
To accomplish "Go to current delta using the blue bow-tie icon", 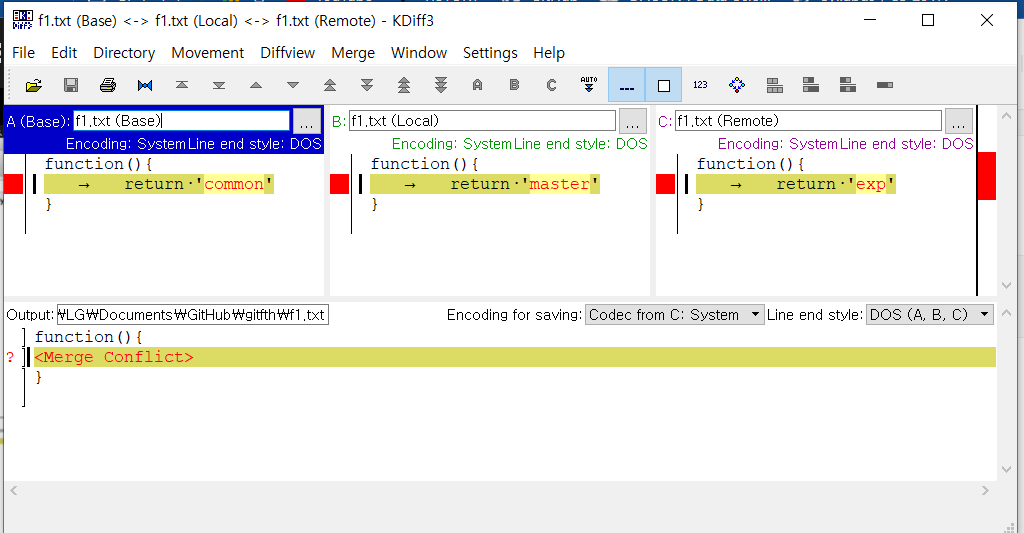I will [x=145, y=85].
